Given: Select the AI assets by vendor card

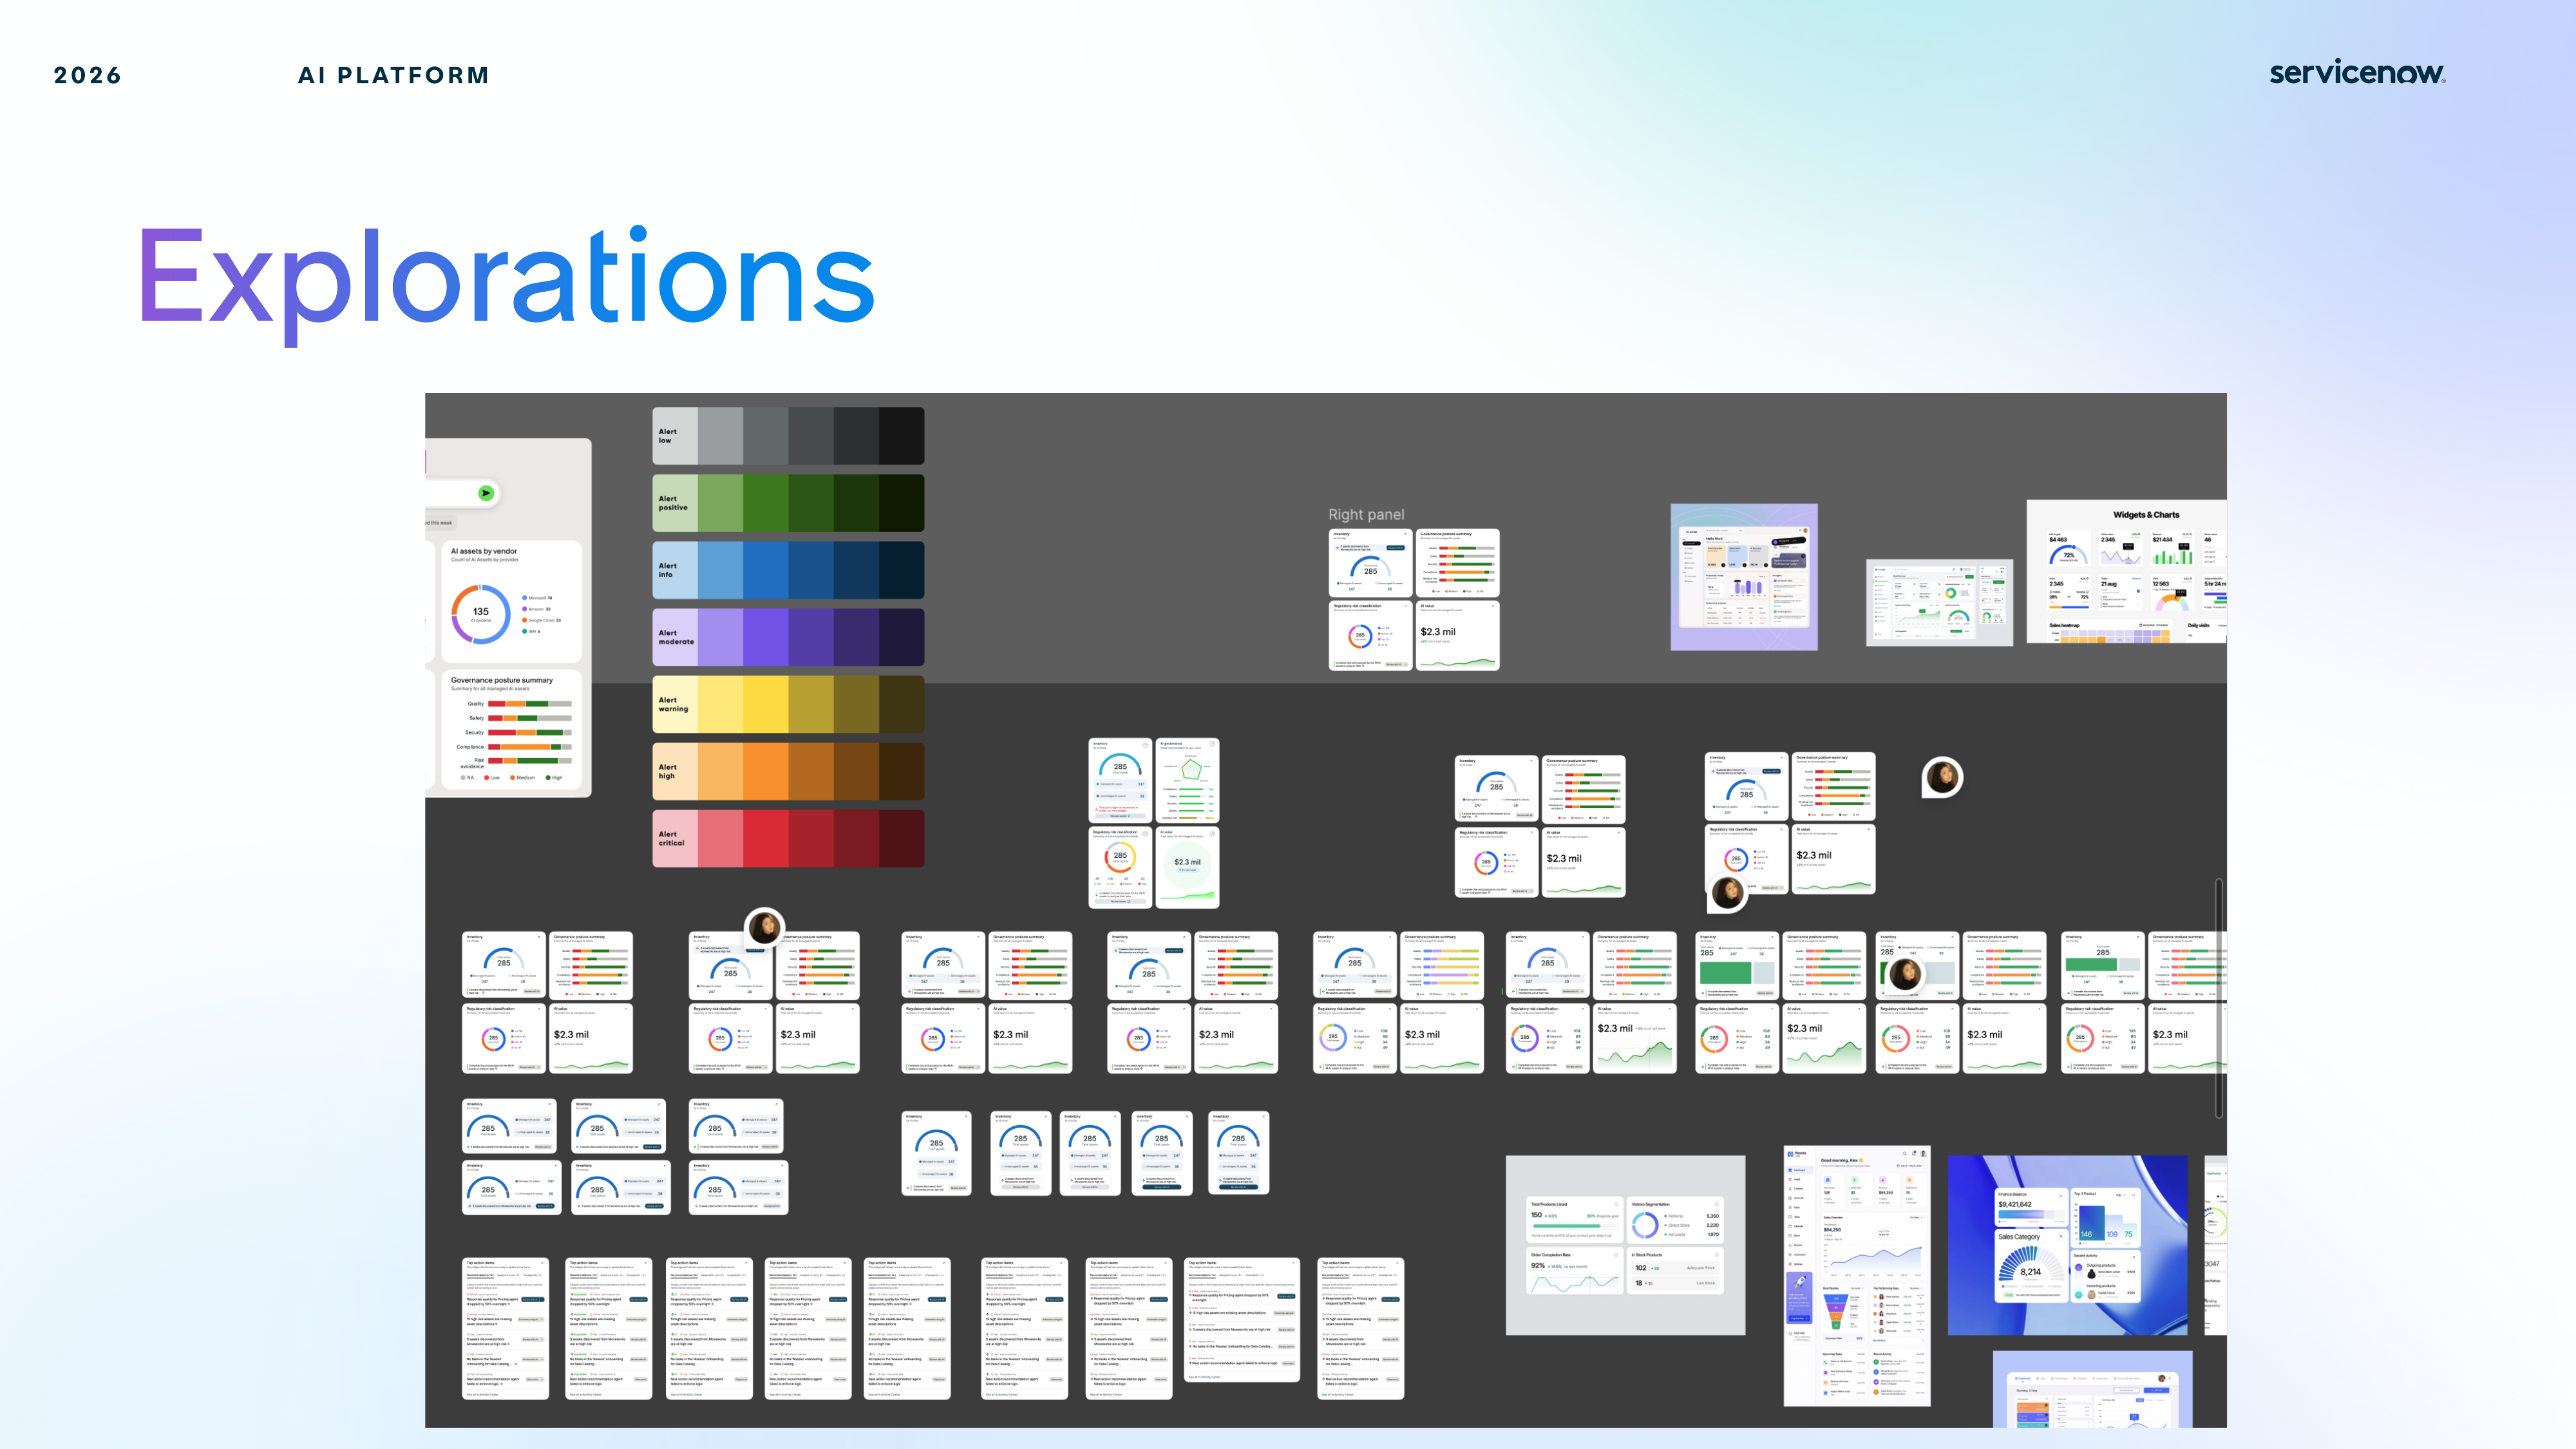Looking at the screenshot, I should point(511,601).
